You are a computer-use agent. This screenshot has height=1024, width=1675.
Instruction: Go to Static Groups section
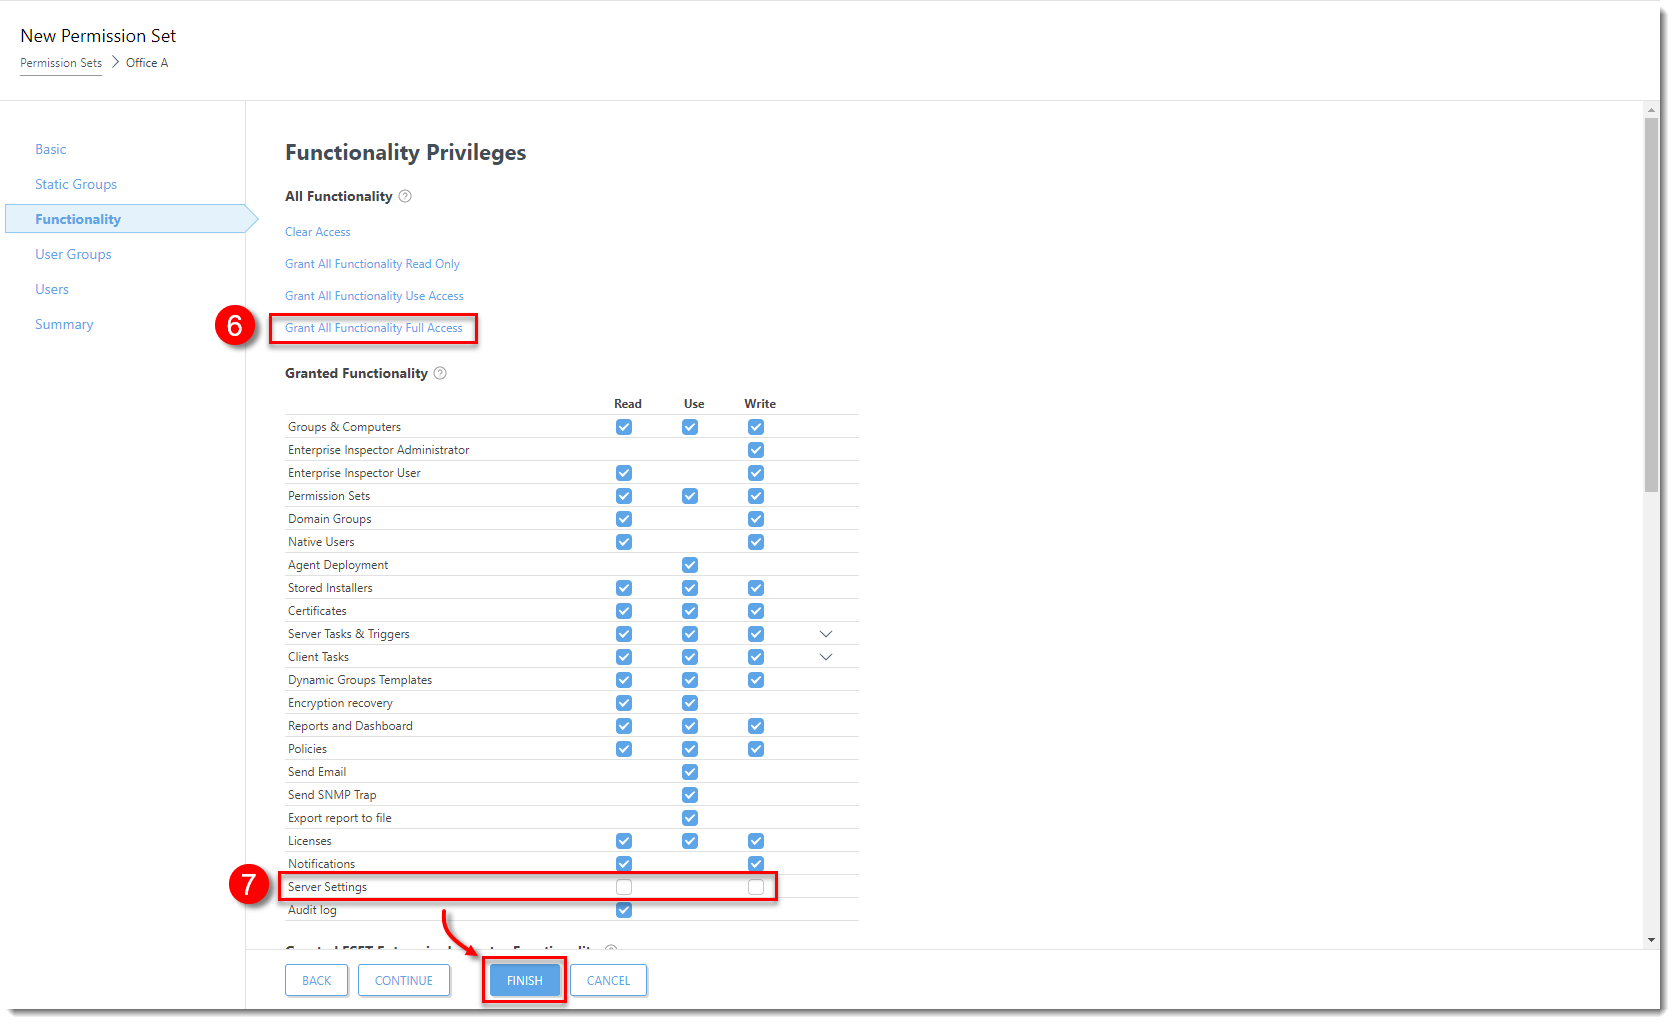(x=76, y=185)
